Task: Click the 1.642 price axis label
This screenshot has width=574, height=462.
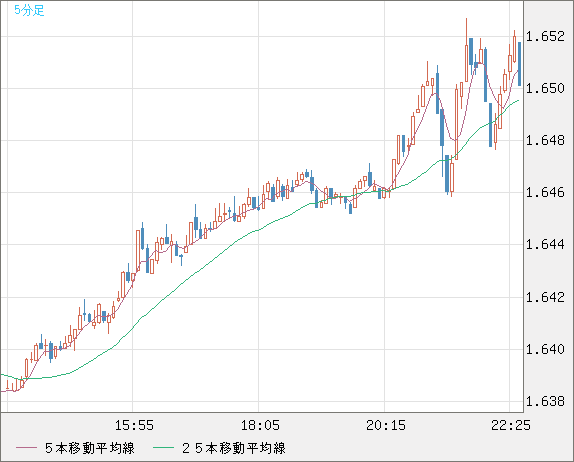Action: pos(545,297)
